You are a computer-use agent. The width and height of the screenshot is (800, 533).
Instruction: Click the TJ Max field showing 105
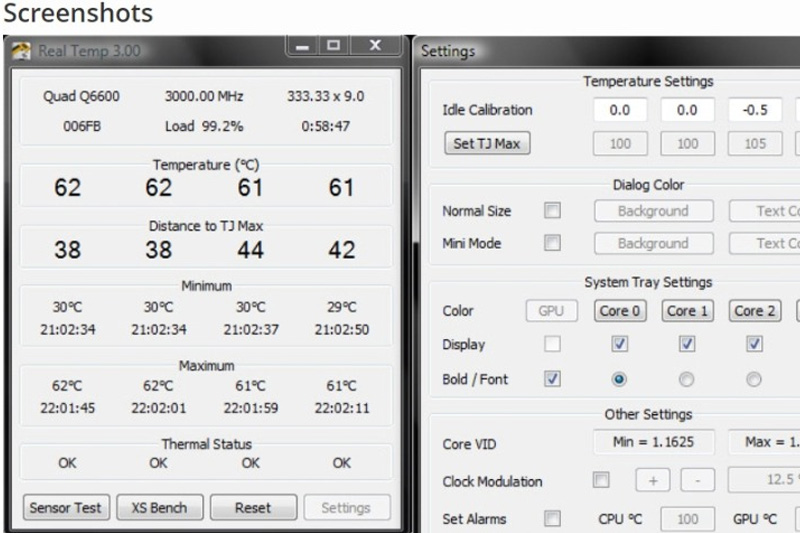pos(755,144)
